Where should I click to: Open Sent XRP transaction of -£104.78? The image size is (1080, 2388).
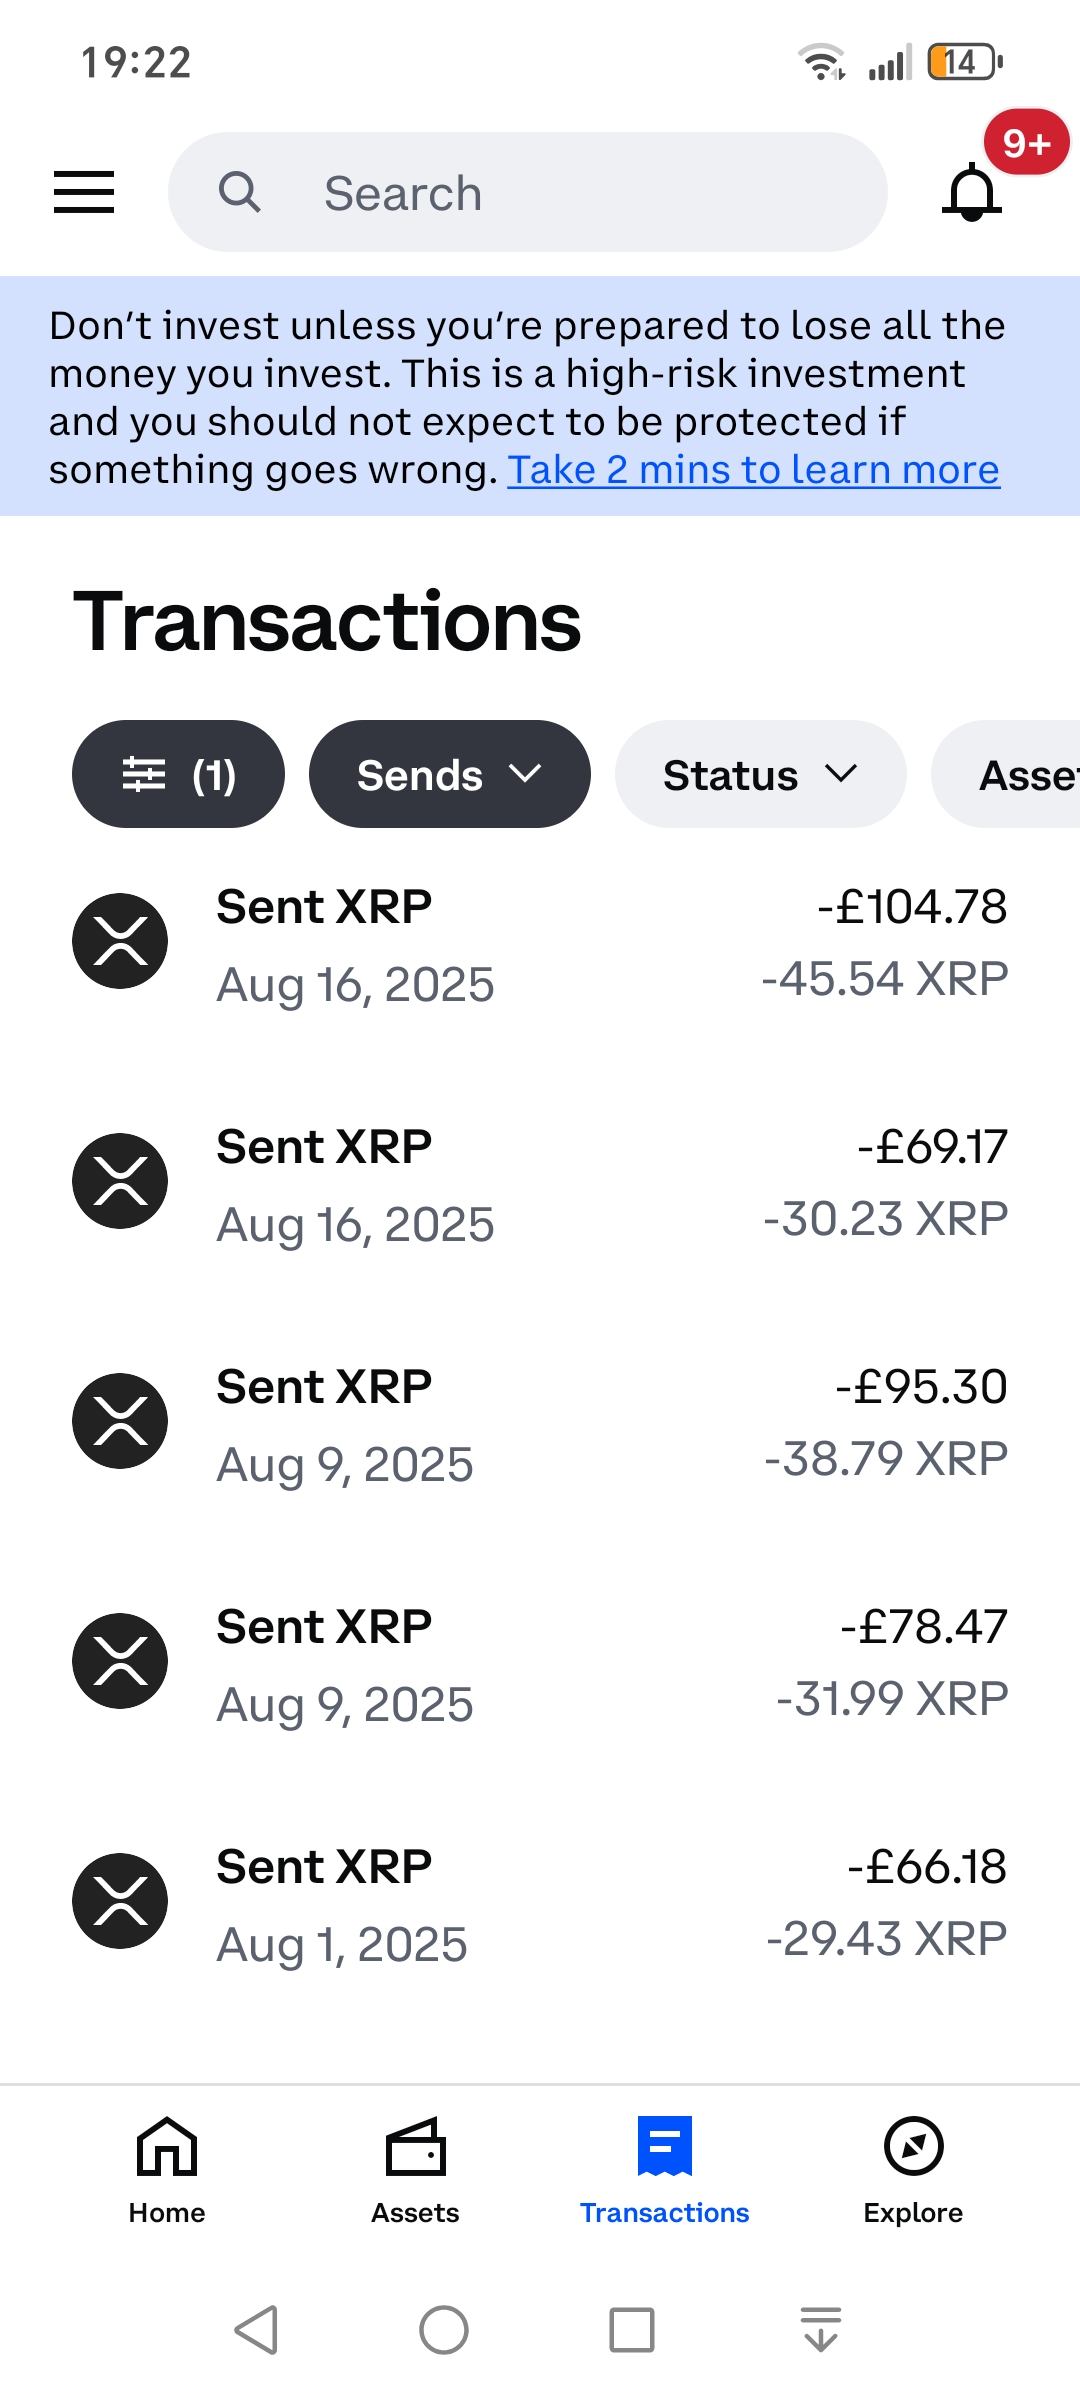pyautogui.click(x=540, y=943)
